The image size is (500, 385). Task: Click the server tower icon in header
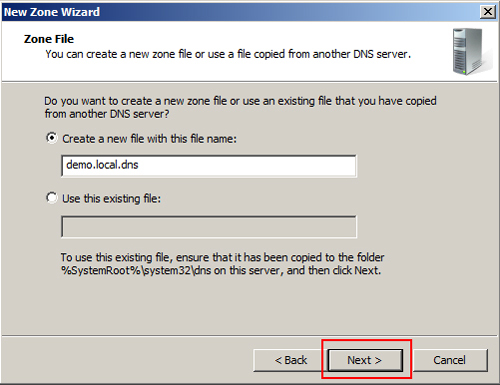(471, 52)
